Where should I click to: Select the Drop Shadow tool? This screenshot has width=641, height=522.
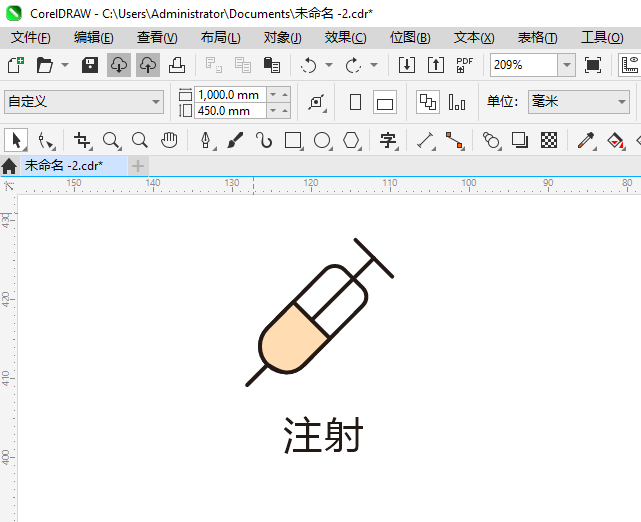tap(520, 140)
